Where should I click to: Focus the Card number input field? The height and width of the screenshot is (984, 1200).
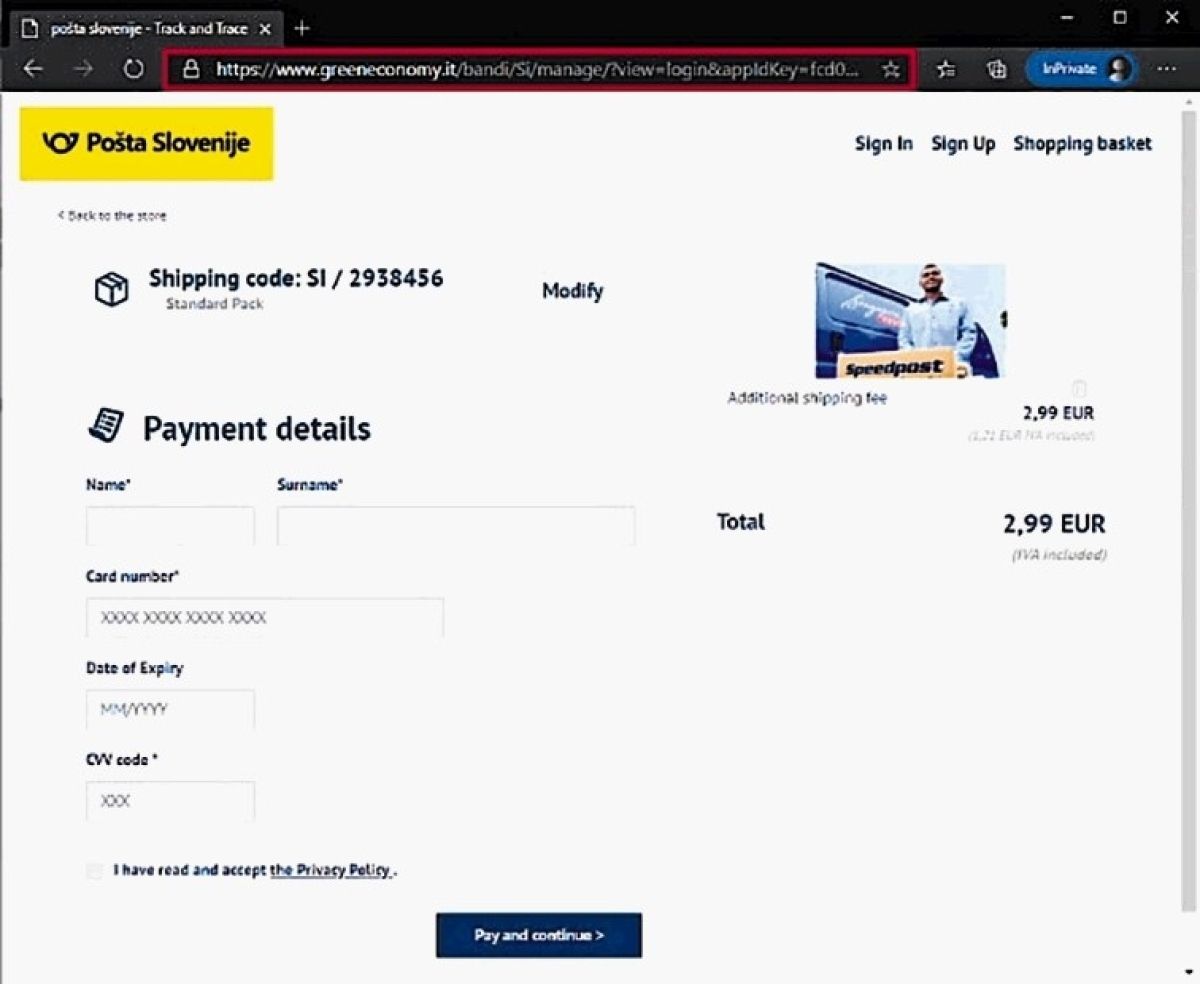pos(265,618)
